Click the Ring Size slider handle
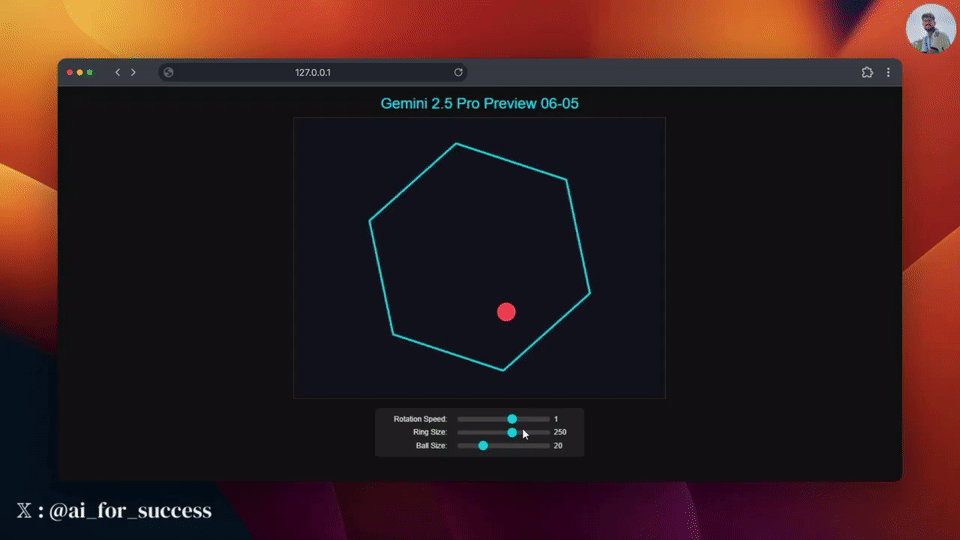Image resolution: width=960 pixels, height=540 pixels. tap(512, 432)
